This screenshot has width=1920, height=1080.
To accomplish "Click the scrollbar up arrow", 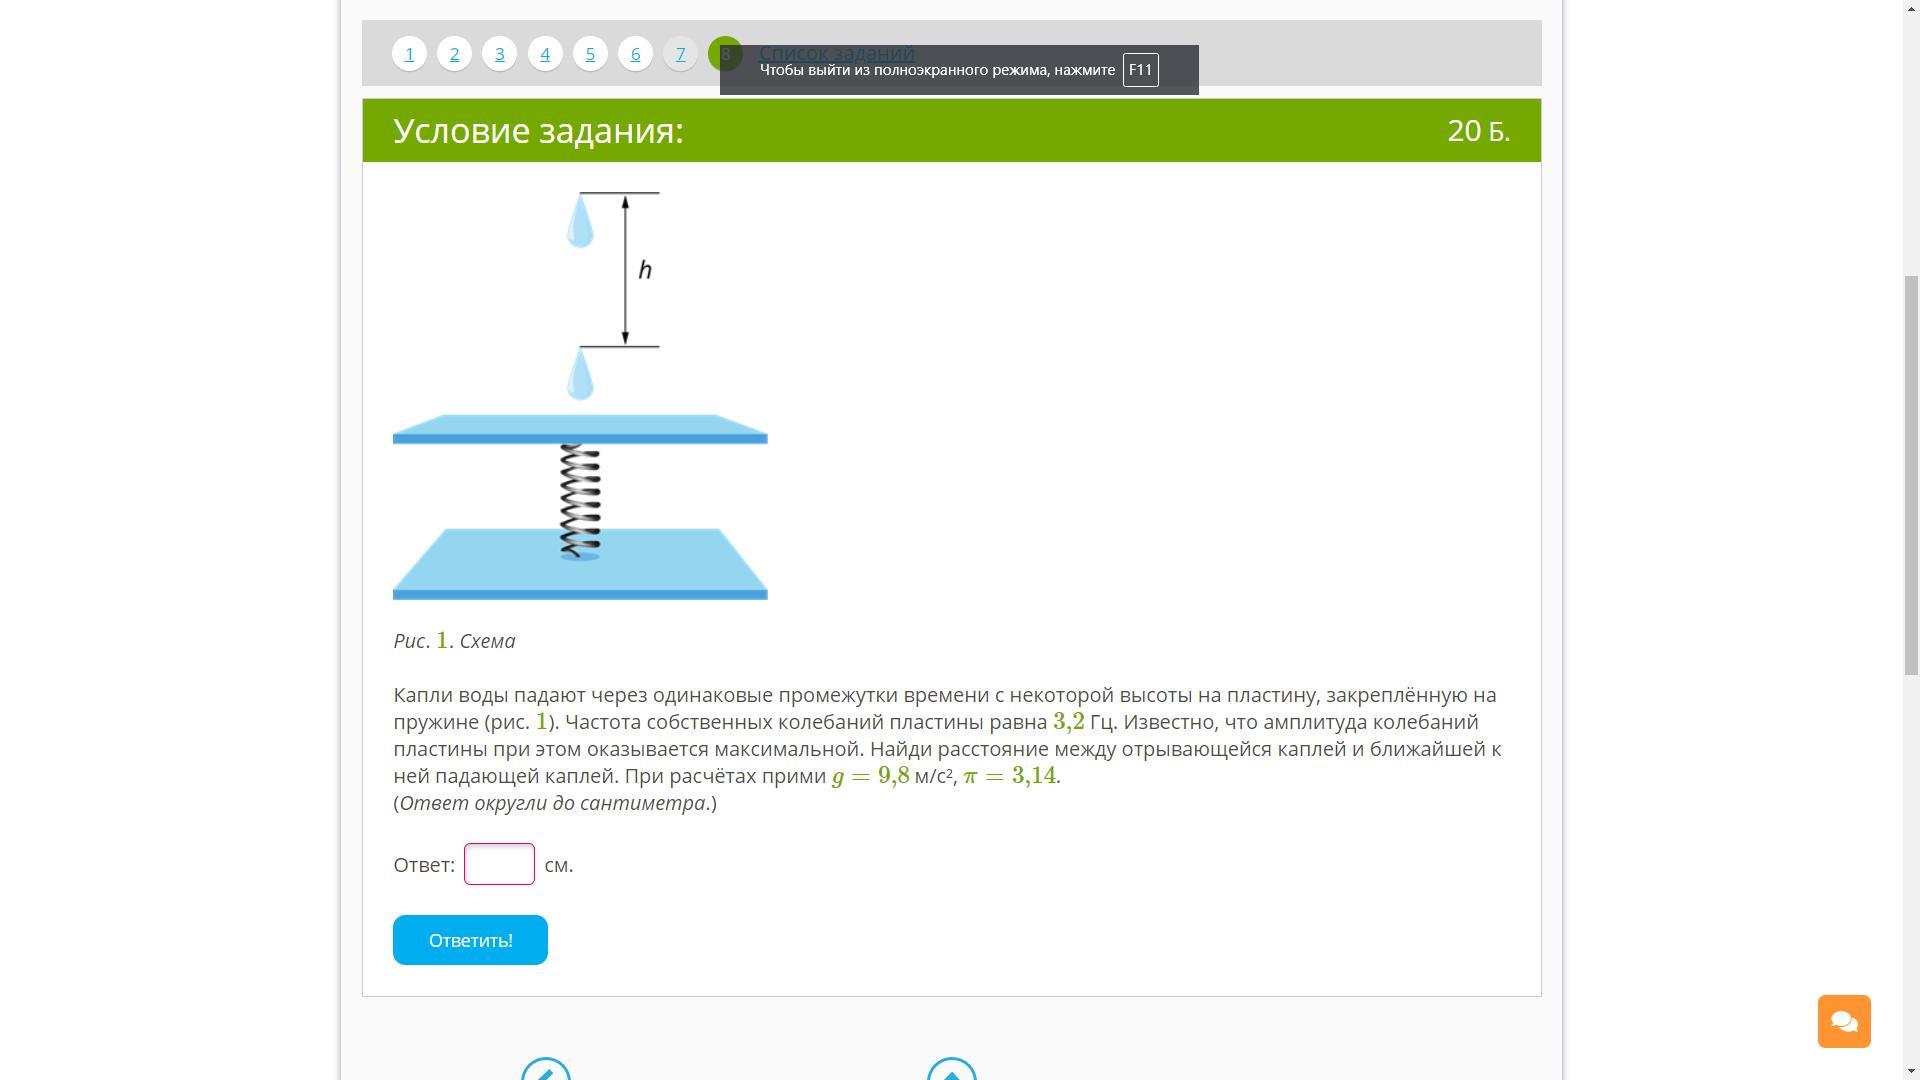I will click(1911, 8).
